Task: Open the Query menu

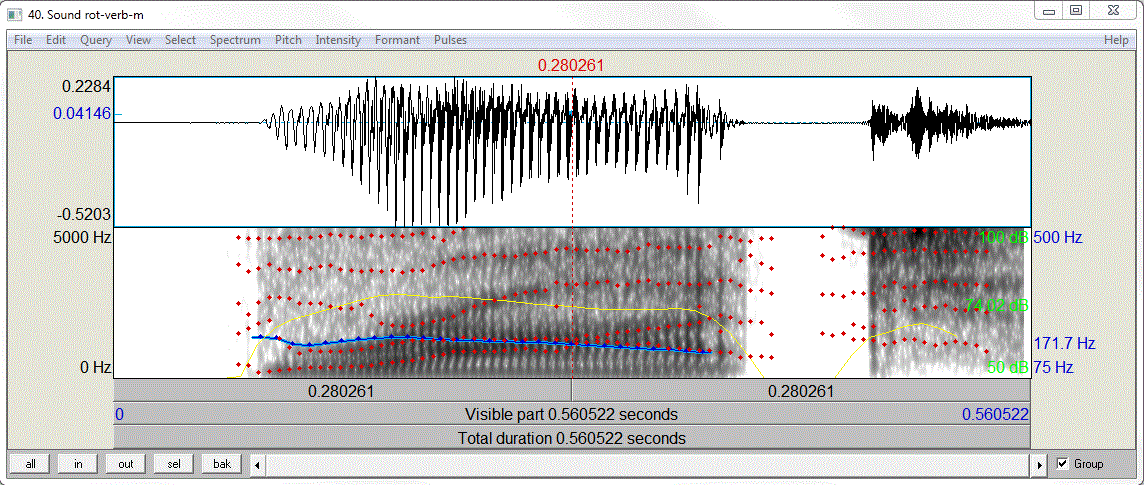Action: (96, 40)
